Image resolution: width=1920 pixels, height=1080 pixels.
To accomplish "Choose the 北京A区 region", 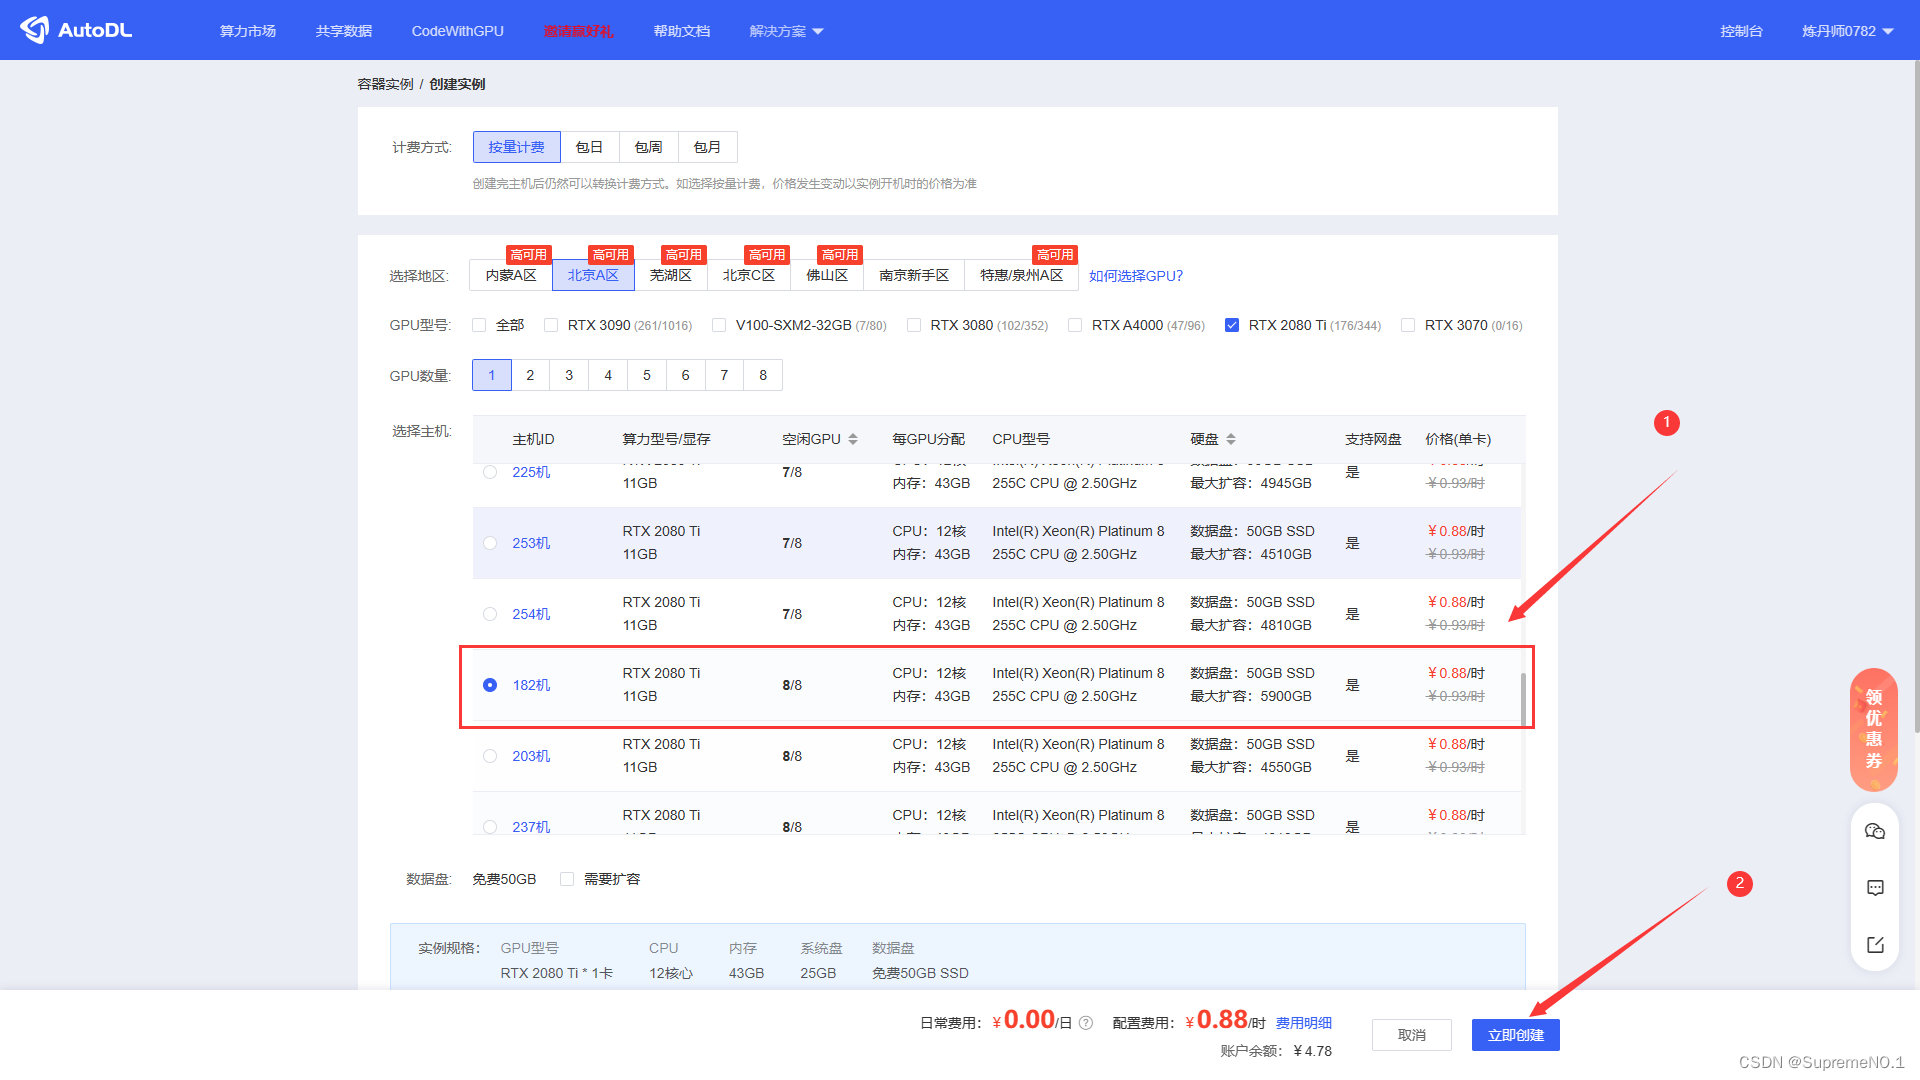I will pos(593,275).
